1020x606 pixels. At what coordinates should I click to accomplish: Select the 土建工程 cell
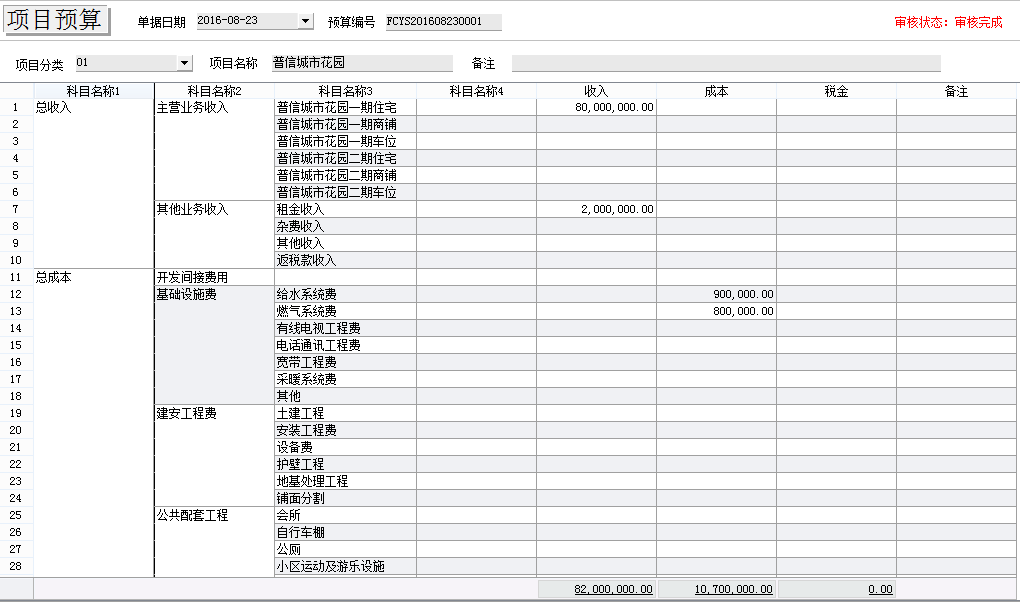pos(345,413)
